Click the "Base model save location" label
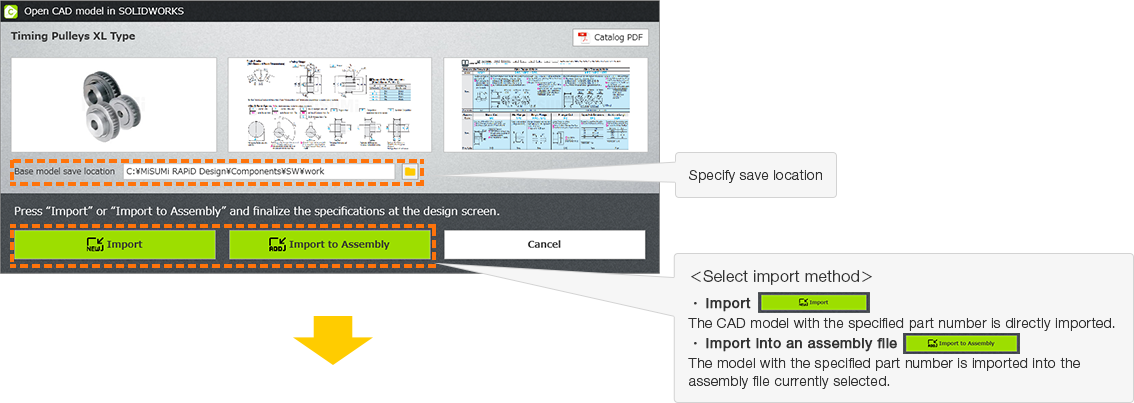This screenshot has height=403, width=1134. click(65, 171)
